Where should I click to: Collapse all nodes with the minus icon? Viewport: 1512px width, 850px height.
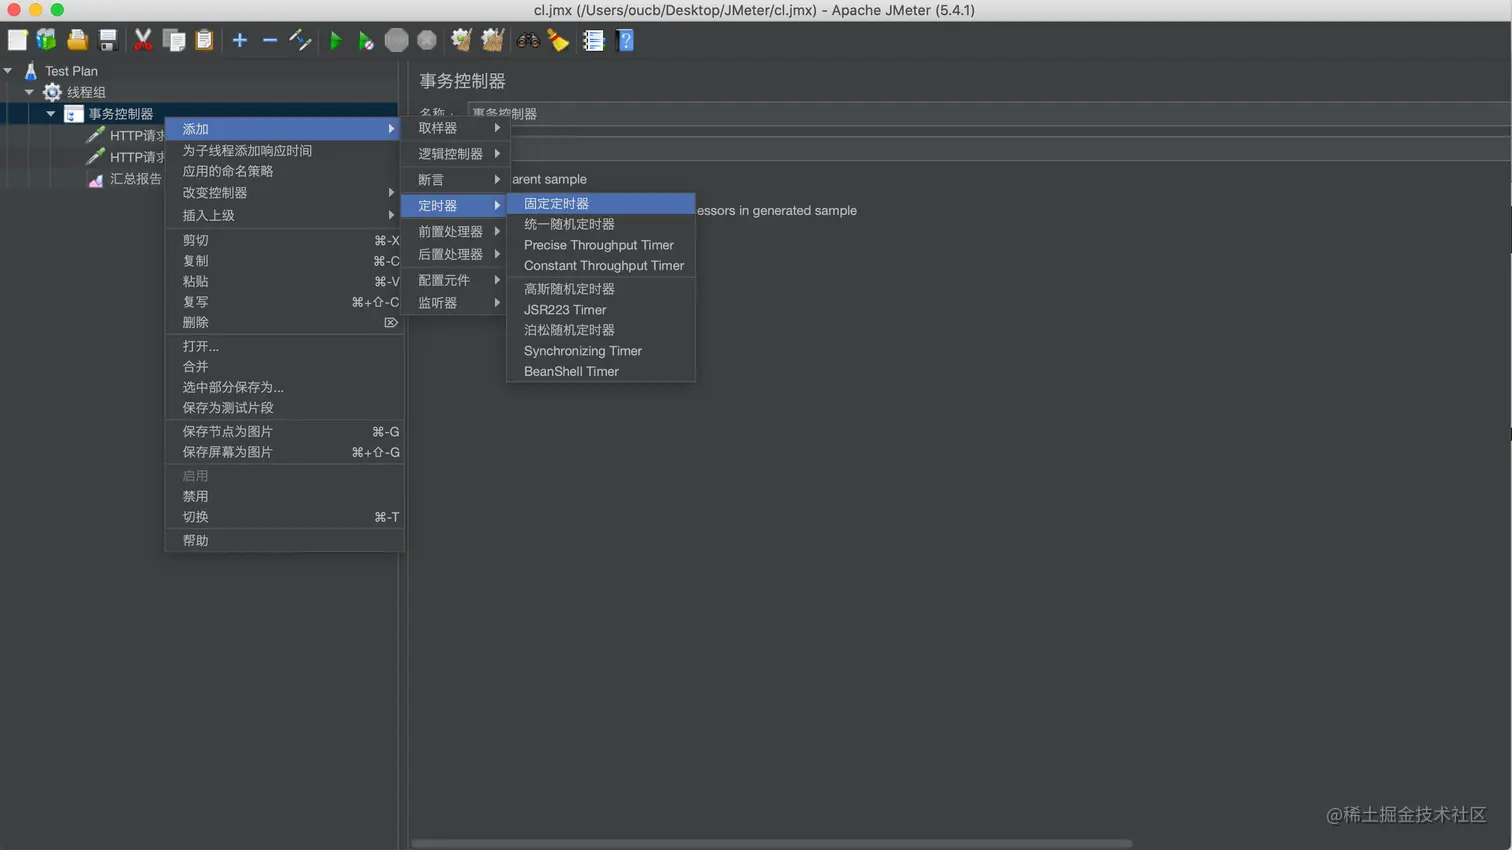(270, 40)
